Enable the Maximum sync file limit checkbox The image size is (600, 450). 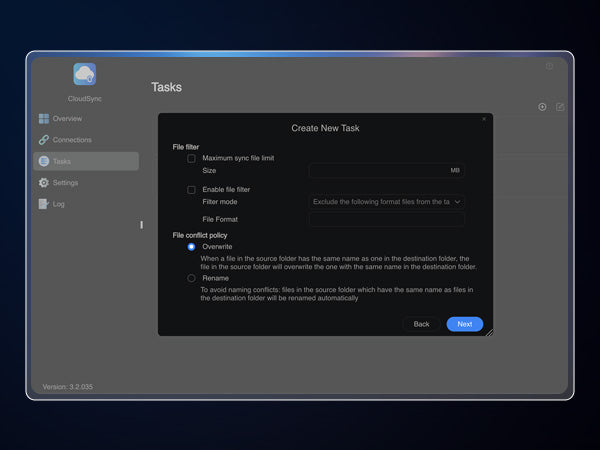pos(191,158)
